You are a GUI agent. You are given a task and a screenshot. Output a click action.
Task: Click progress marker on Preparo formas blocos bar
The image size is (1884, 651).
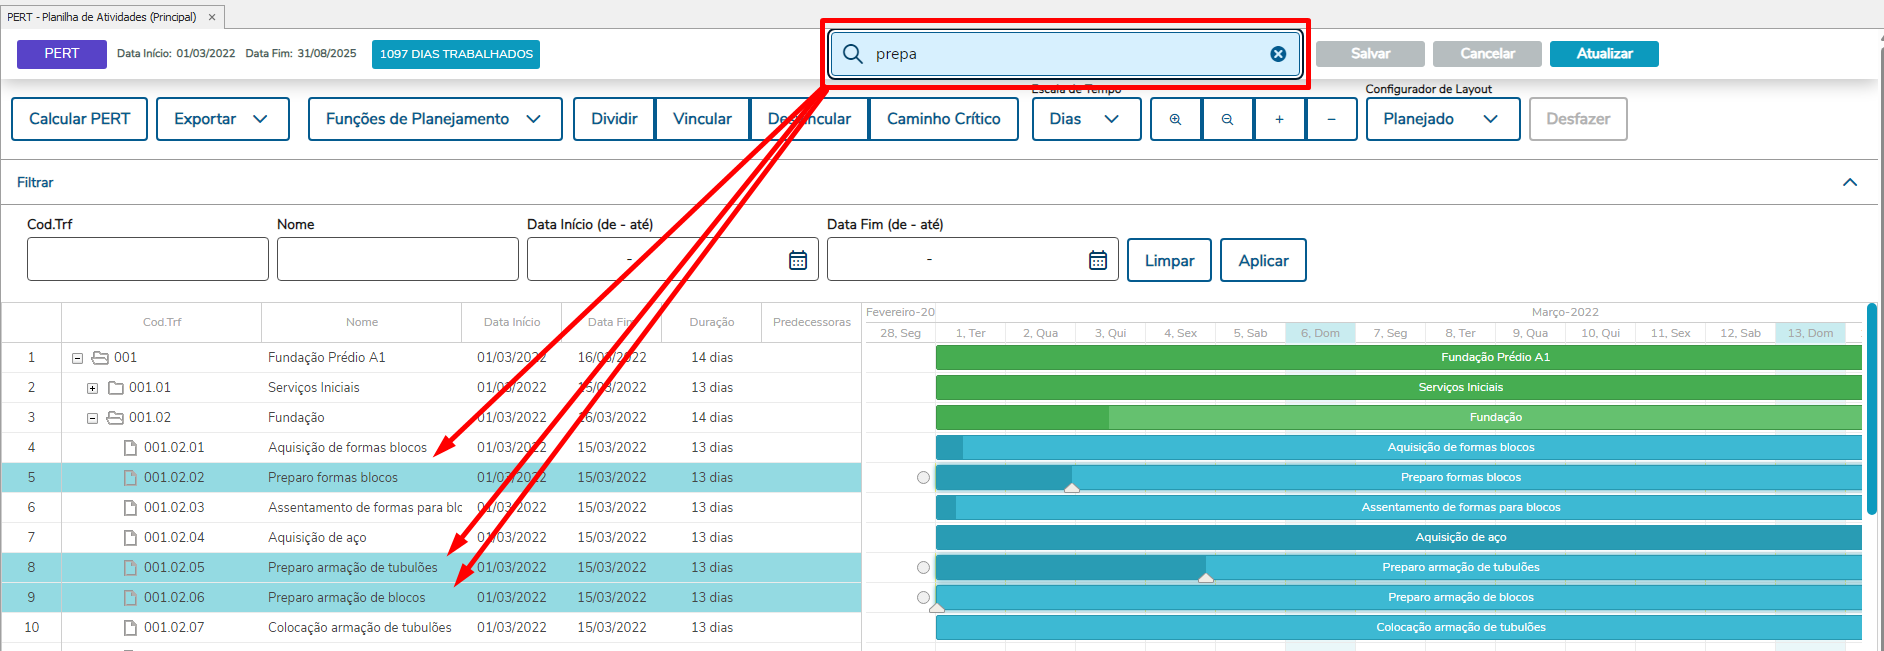click(1072, 488)
